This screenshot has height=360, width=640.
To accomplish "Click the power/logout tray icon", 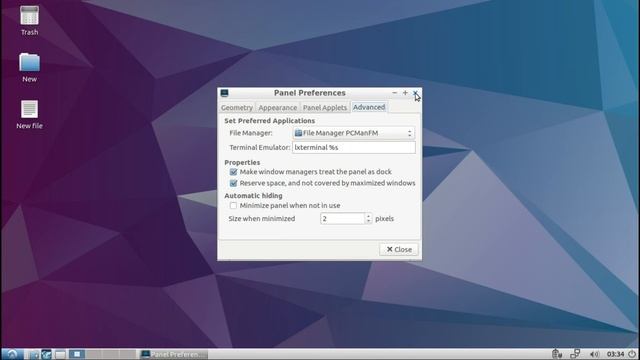I will (x=632, y=354).
